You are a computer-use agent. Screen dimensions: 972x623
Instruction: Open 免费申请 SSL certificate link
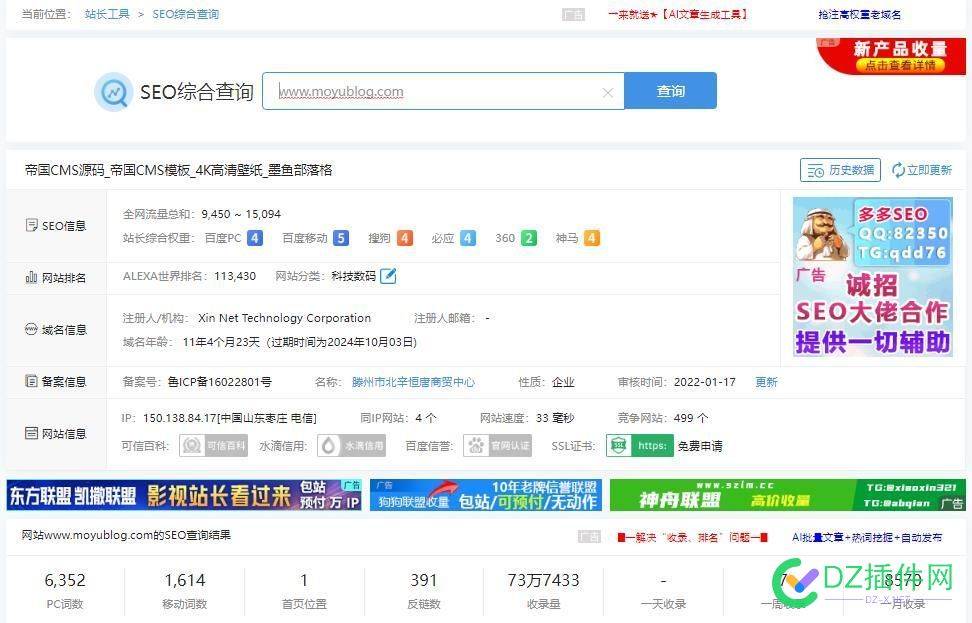(700, 446)
